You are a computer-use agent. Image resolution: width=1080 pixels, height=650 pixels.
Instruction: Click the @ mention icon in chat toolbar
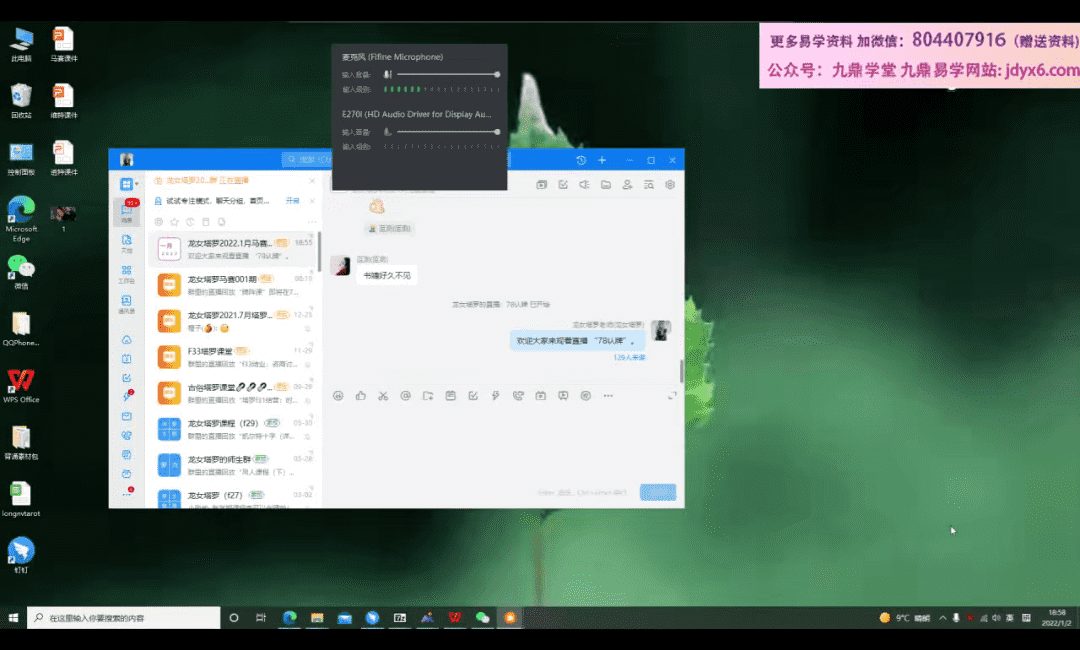(405, 396)
